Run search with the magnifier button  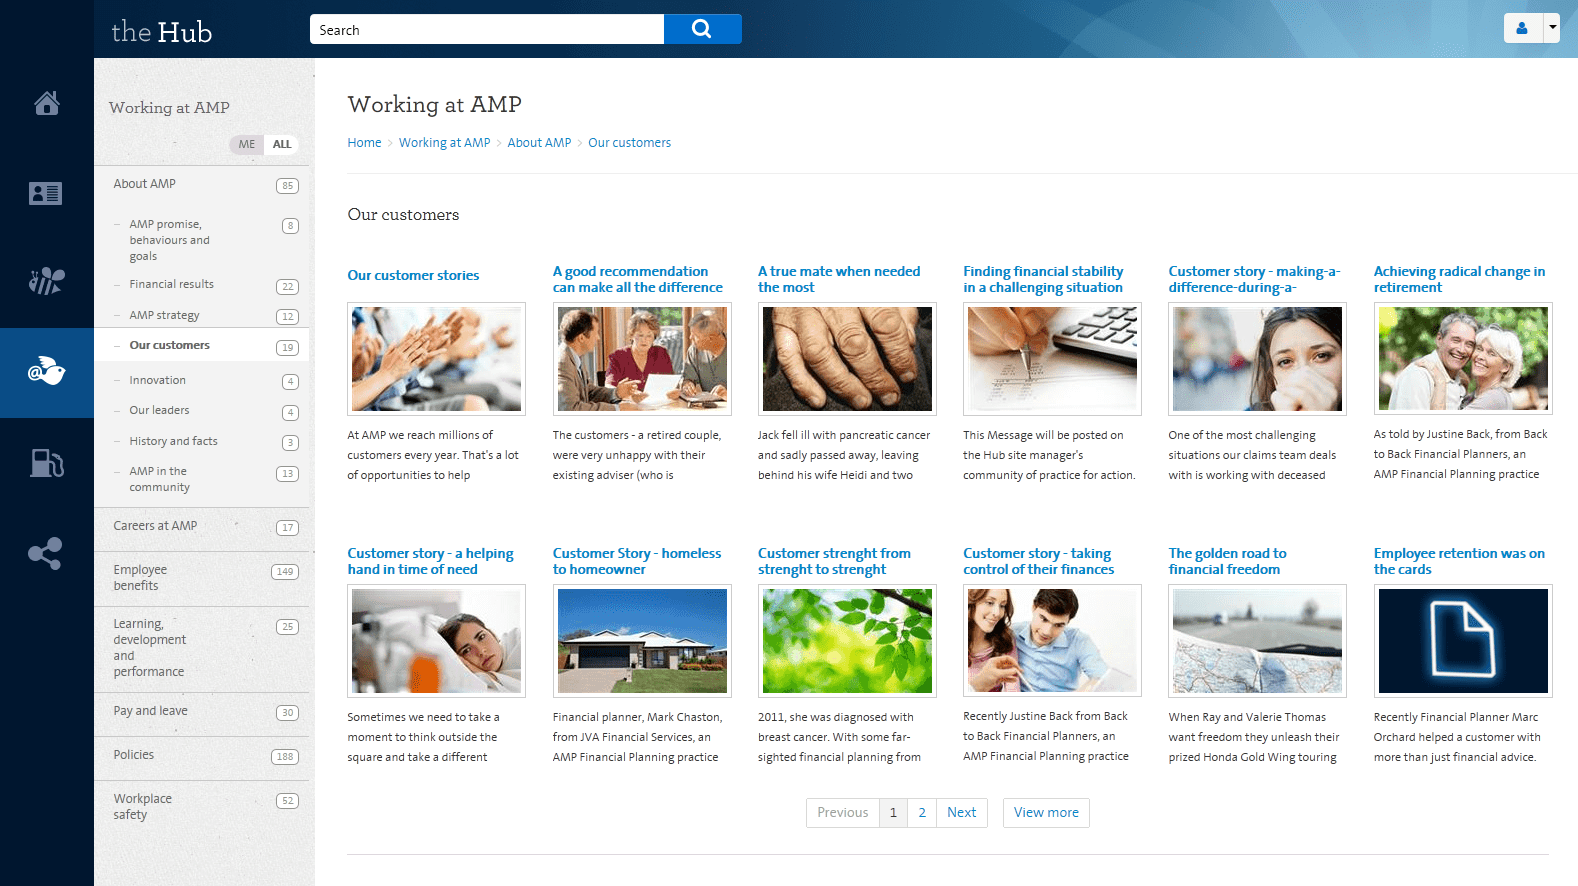pos(702,29)
